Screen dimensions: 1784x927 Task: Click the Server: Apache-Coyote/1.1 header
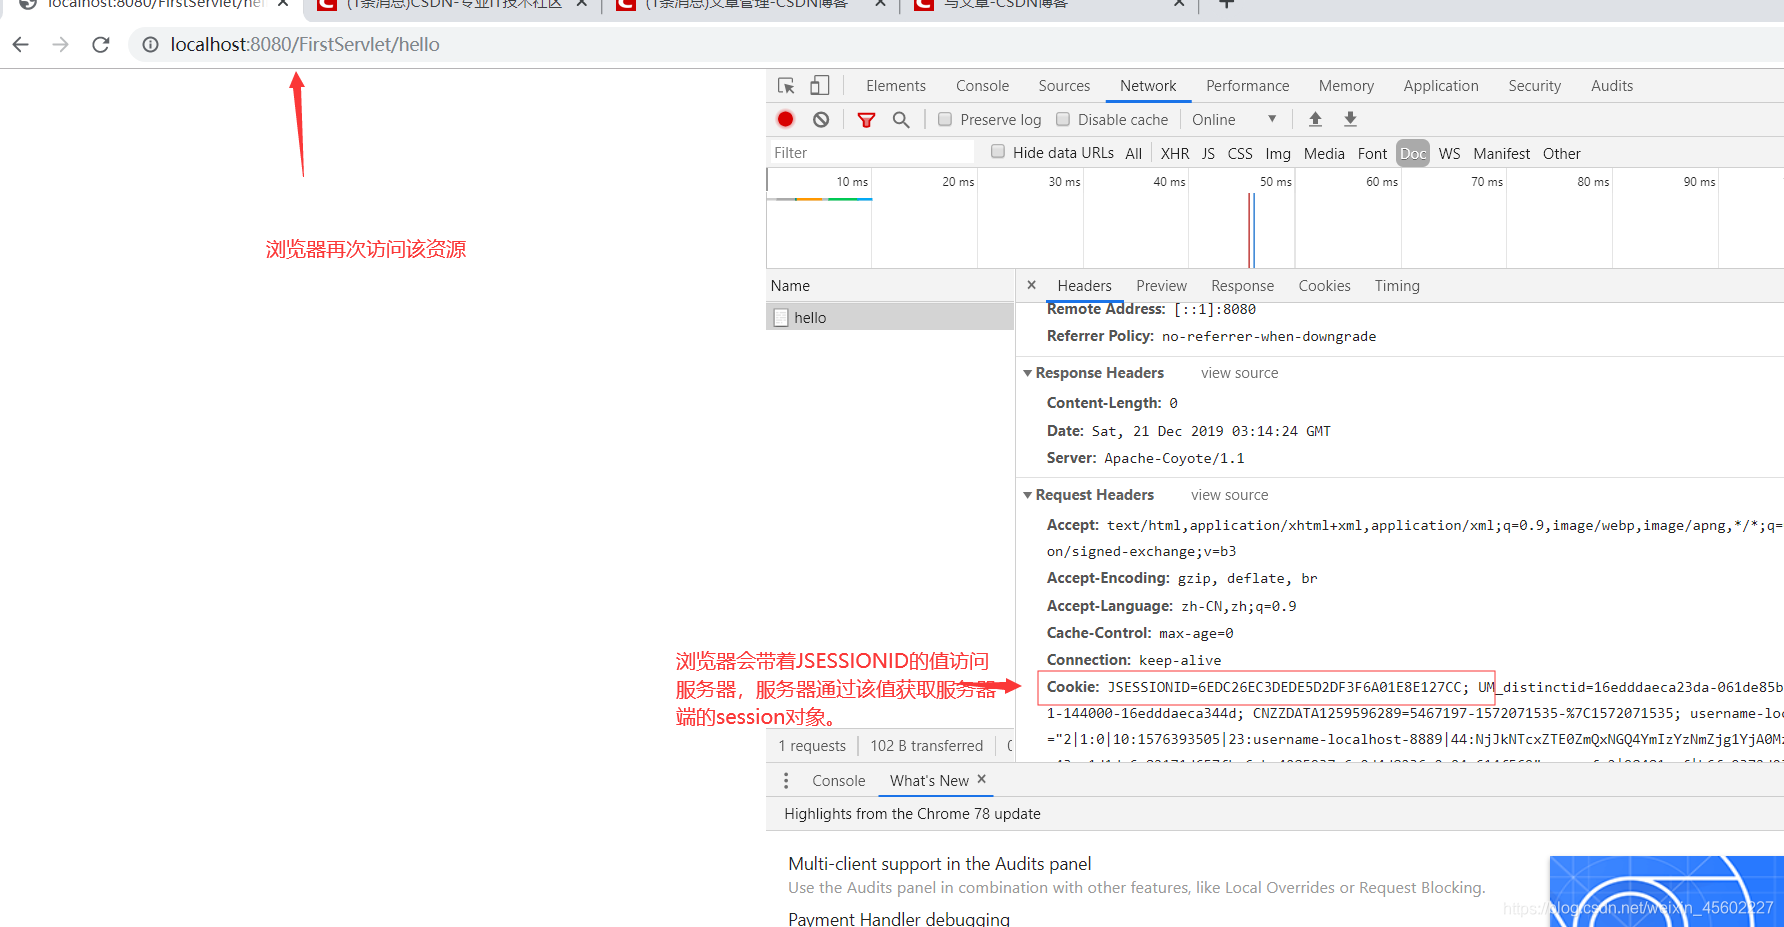1145,458
